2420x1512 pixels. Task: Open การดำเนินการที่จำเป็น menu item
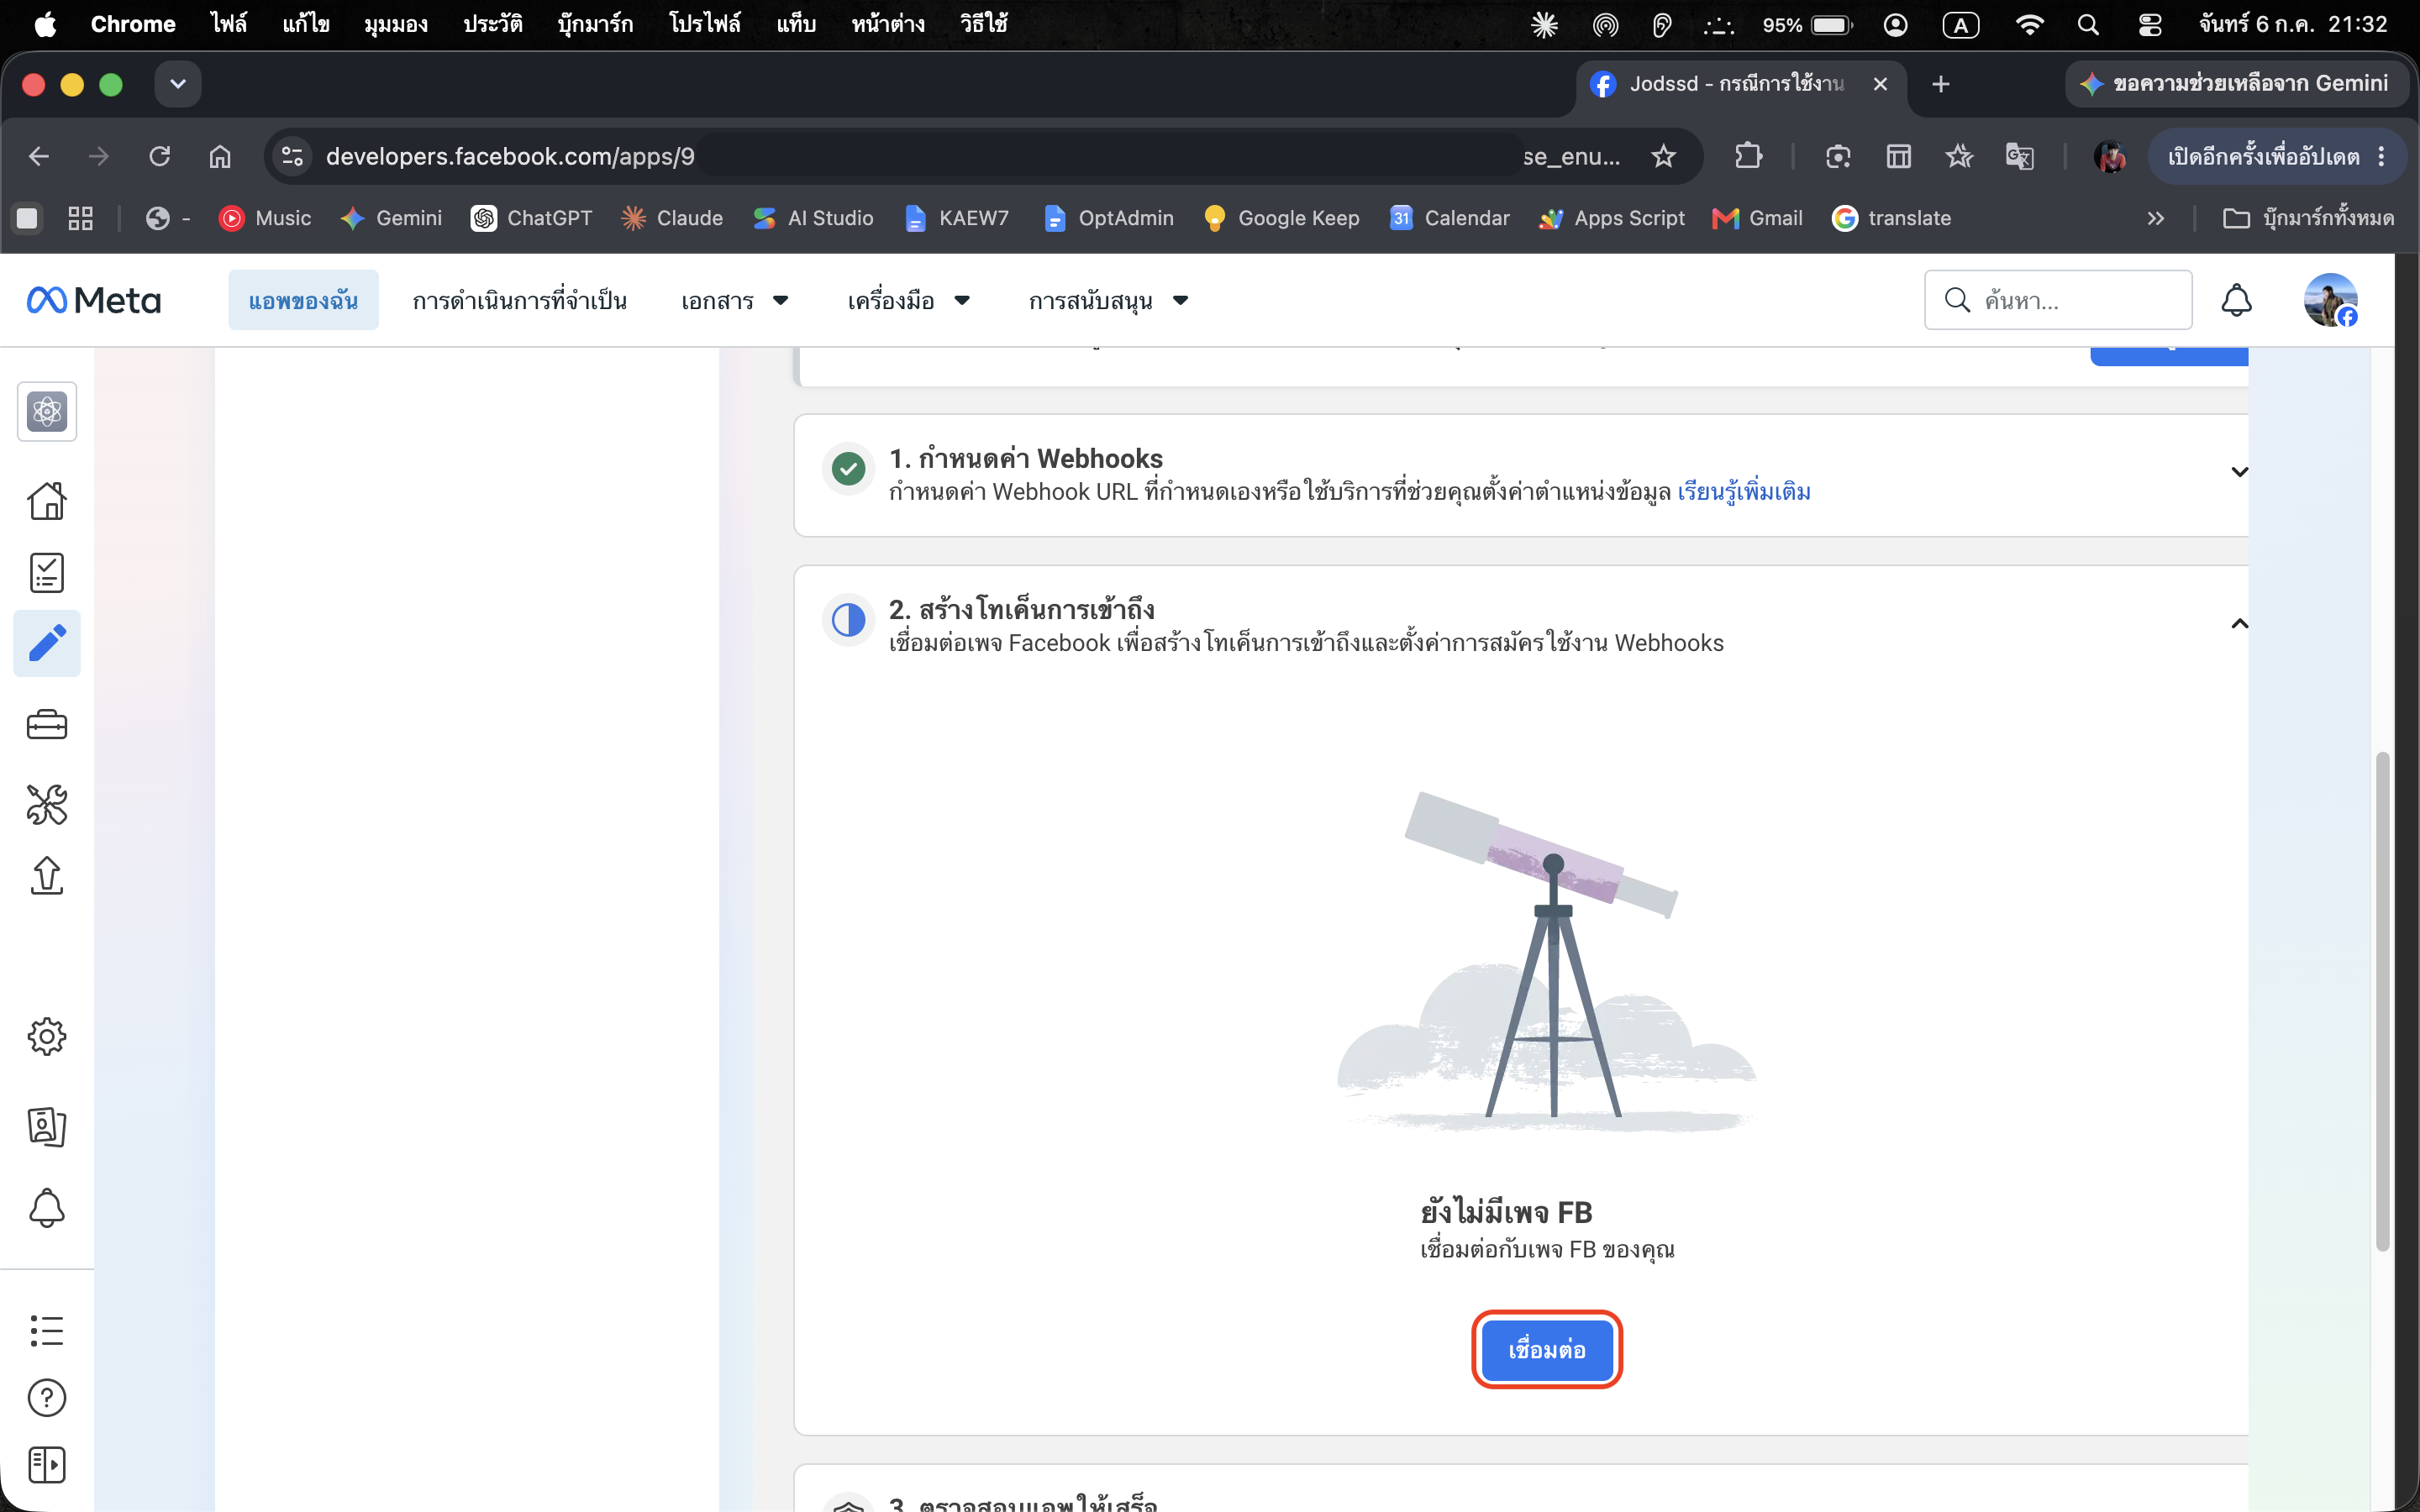(x=519, y=300)
